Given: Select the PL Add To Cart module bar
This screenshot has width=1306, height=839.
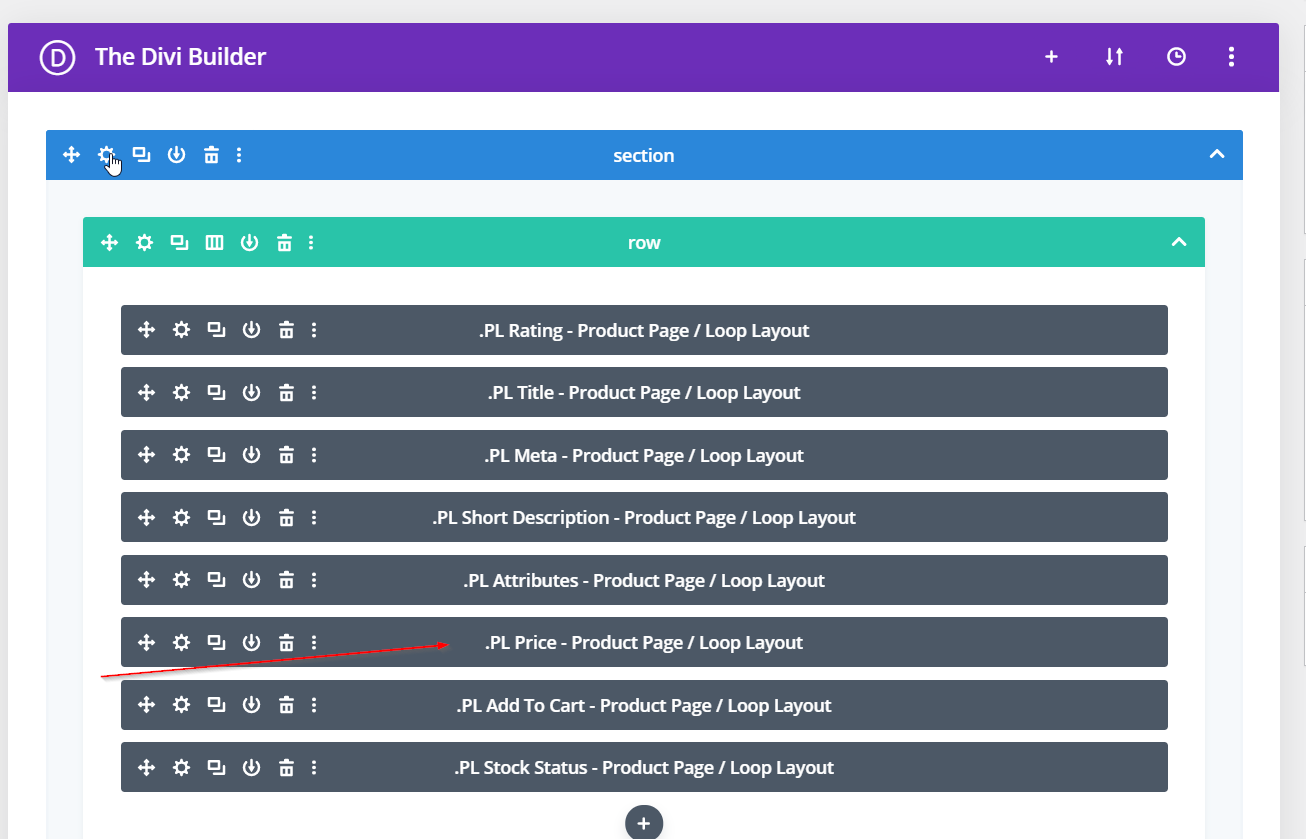Looking at the screenshot, I should coord(644,705).
